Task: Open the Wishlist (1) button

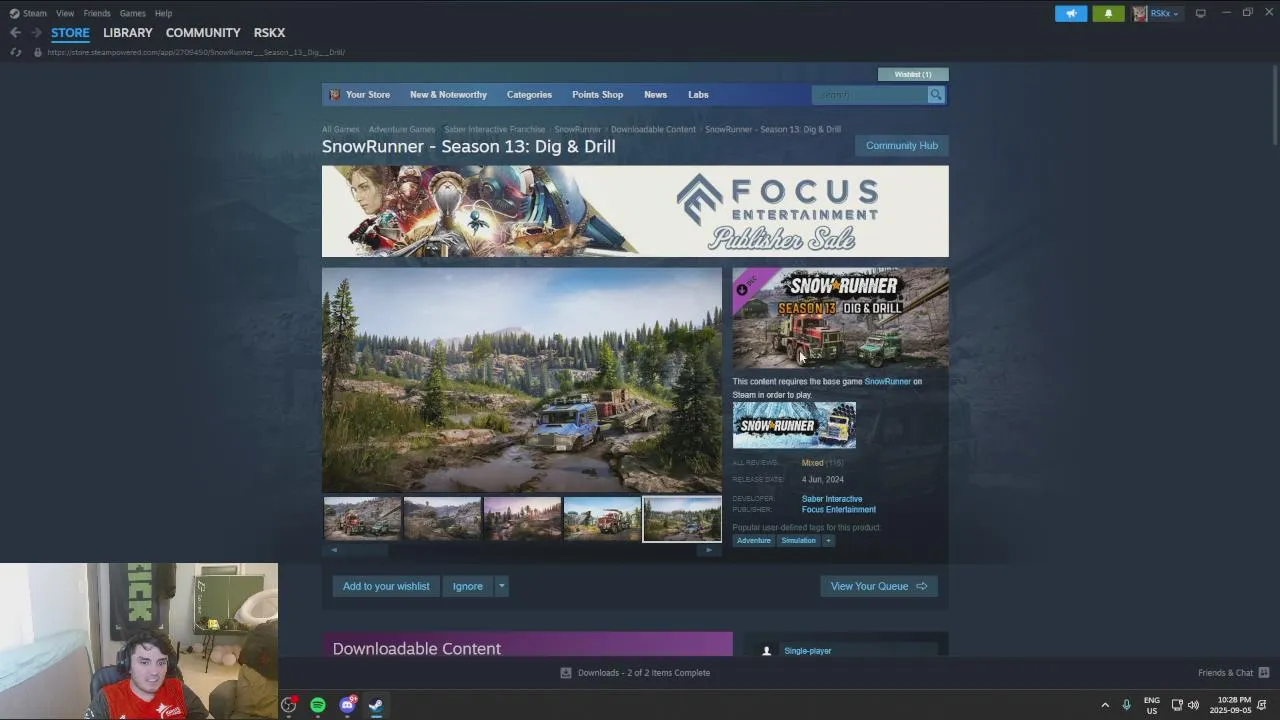Action: pyautogui.click(x=913, y=74)
